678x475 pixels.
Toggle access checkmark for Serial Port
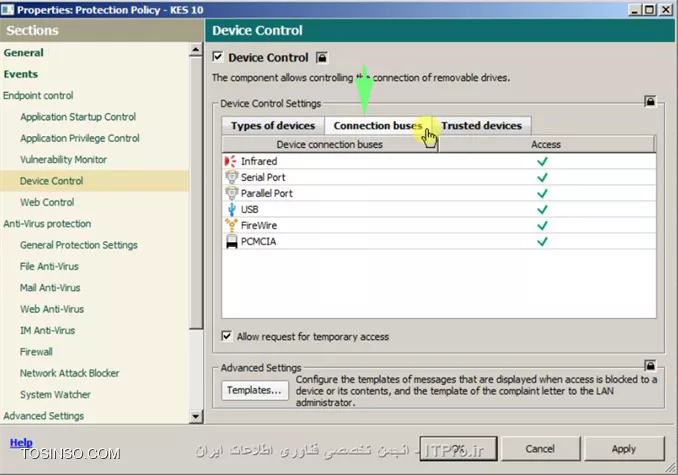pyautogui.click(x=542, y=177)
